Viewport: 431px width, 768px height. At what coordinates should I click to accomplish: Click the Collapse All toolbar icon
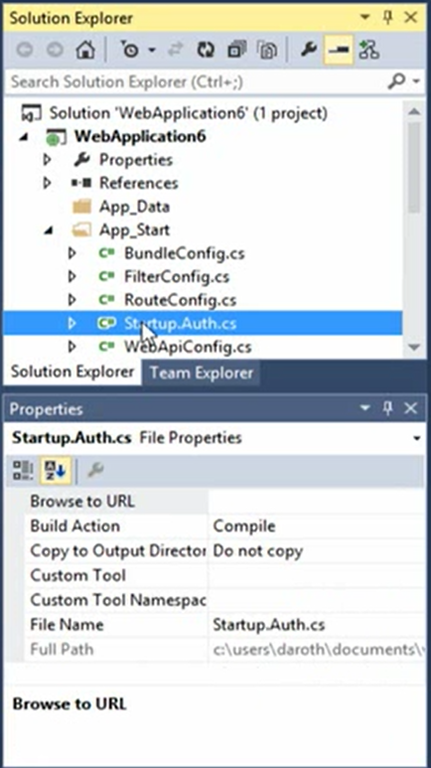pos(237,50)
